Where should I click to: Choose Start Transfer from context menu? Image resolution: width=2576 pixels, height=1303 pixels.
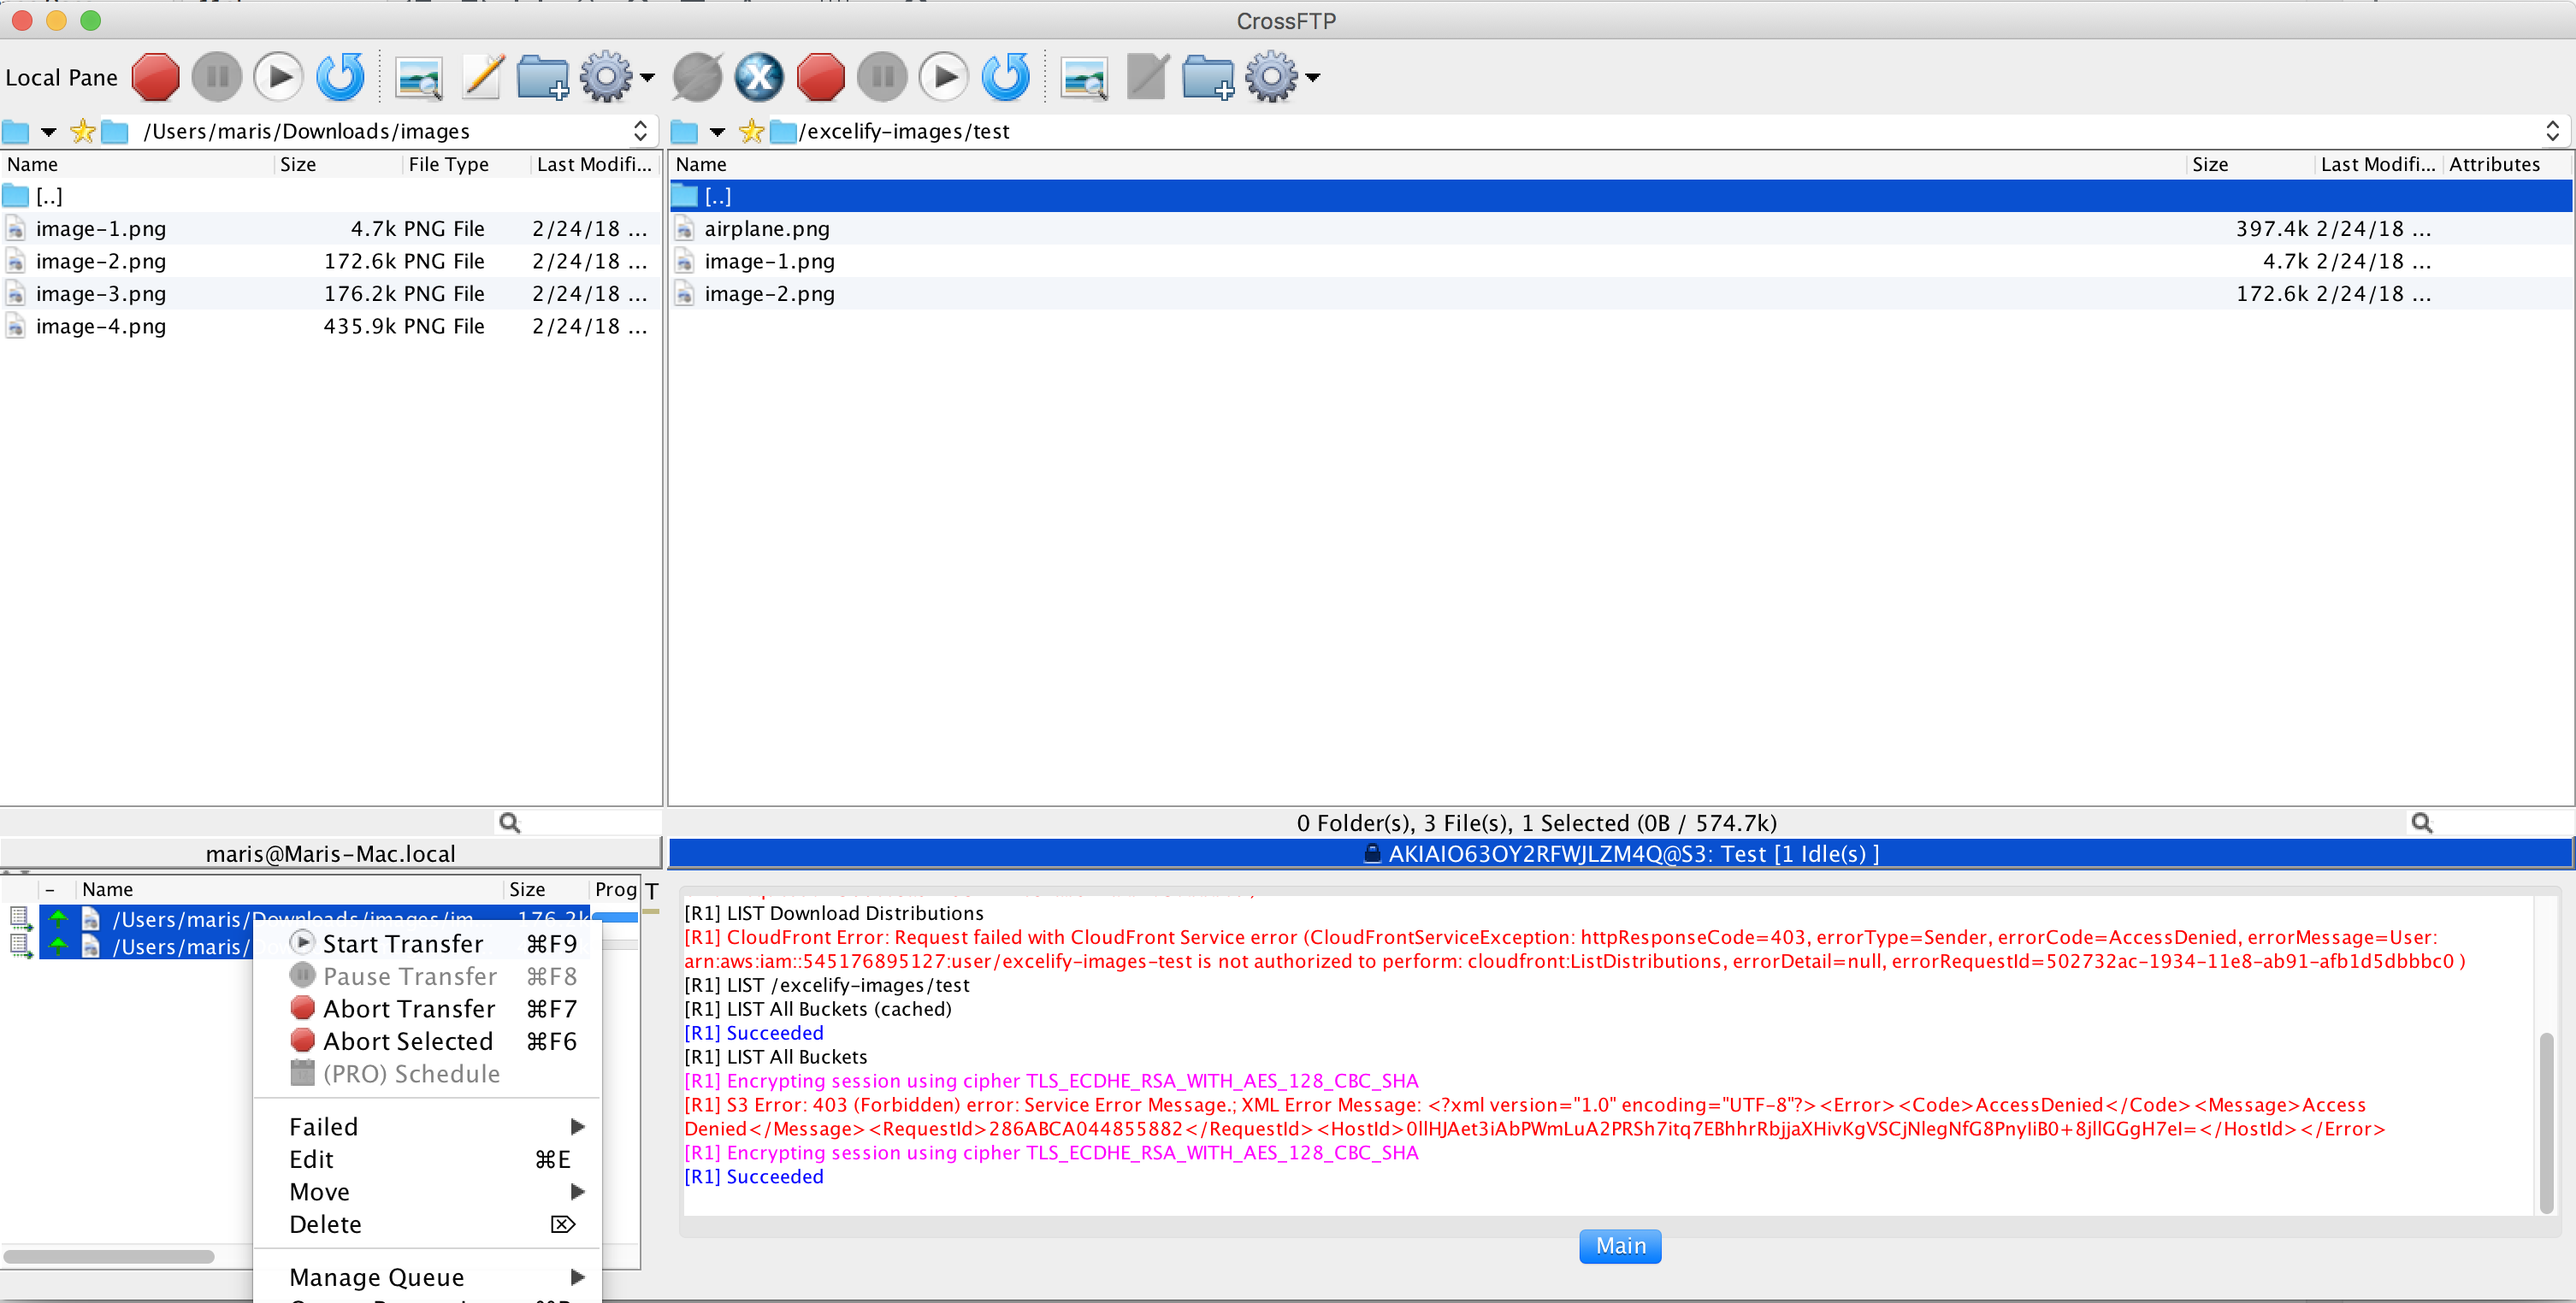pyautogui.click(x=403, y=944)
